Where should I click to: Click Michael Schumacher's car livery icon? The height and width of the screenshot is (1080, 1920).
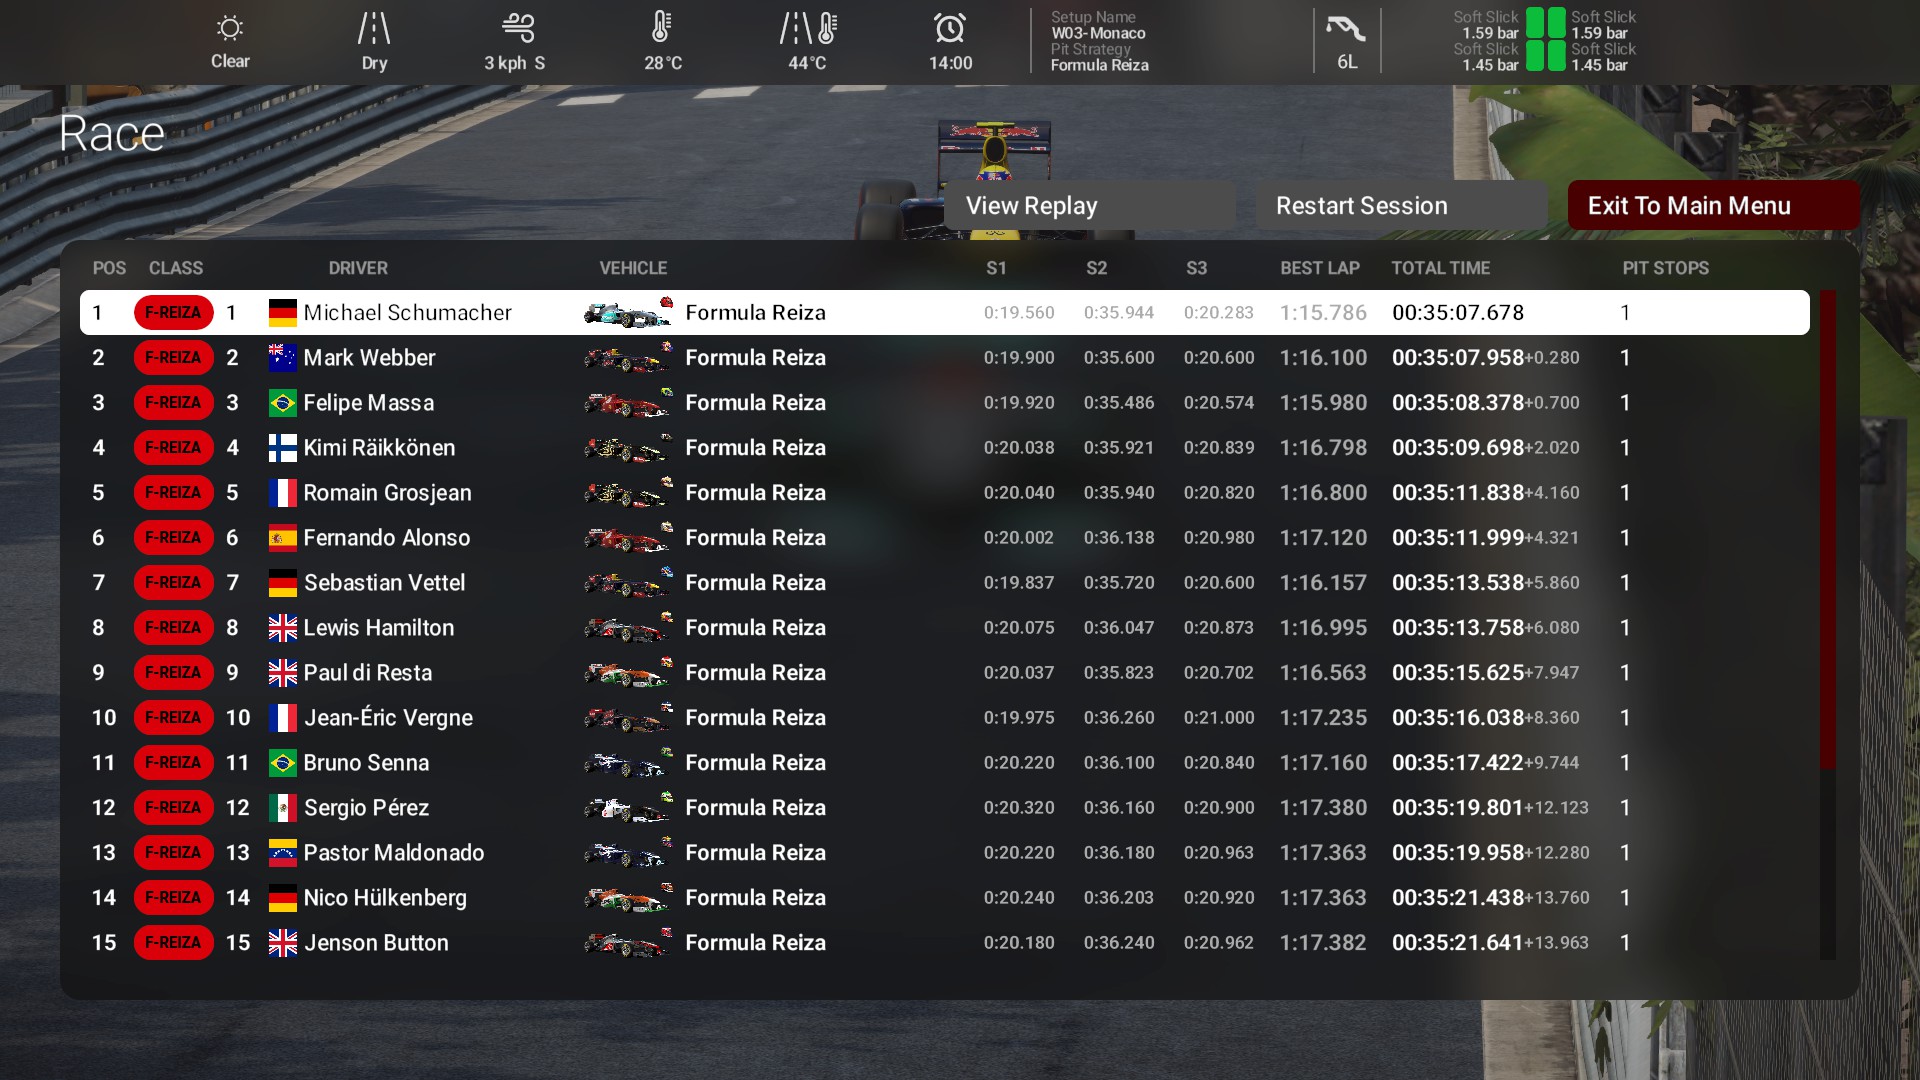click(x=628, y=313)
